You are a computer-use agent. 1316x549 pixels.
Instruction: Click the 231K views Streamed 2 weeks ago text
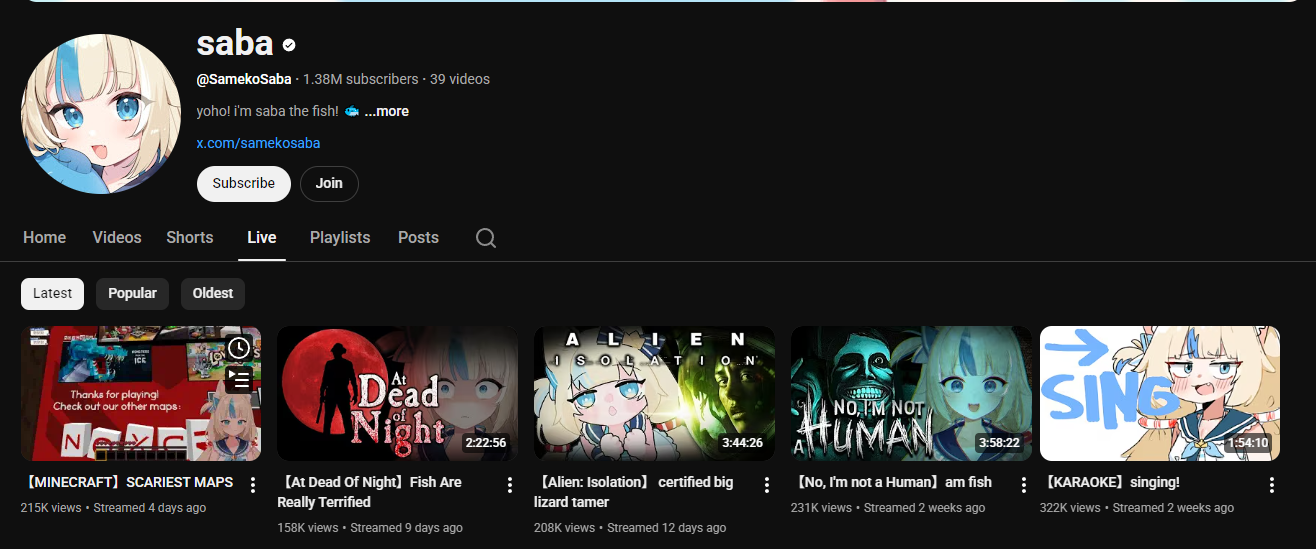(888, 508)
